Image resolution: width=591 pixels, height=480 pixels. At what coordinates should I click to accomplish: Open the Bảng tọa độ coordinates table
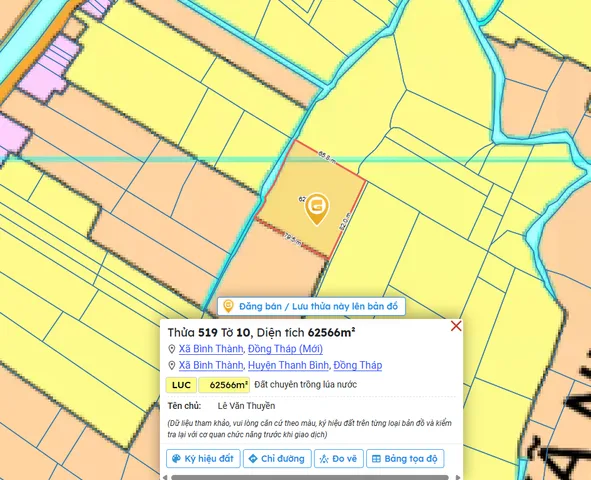pyautogui.click(x=405, y=459)
